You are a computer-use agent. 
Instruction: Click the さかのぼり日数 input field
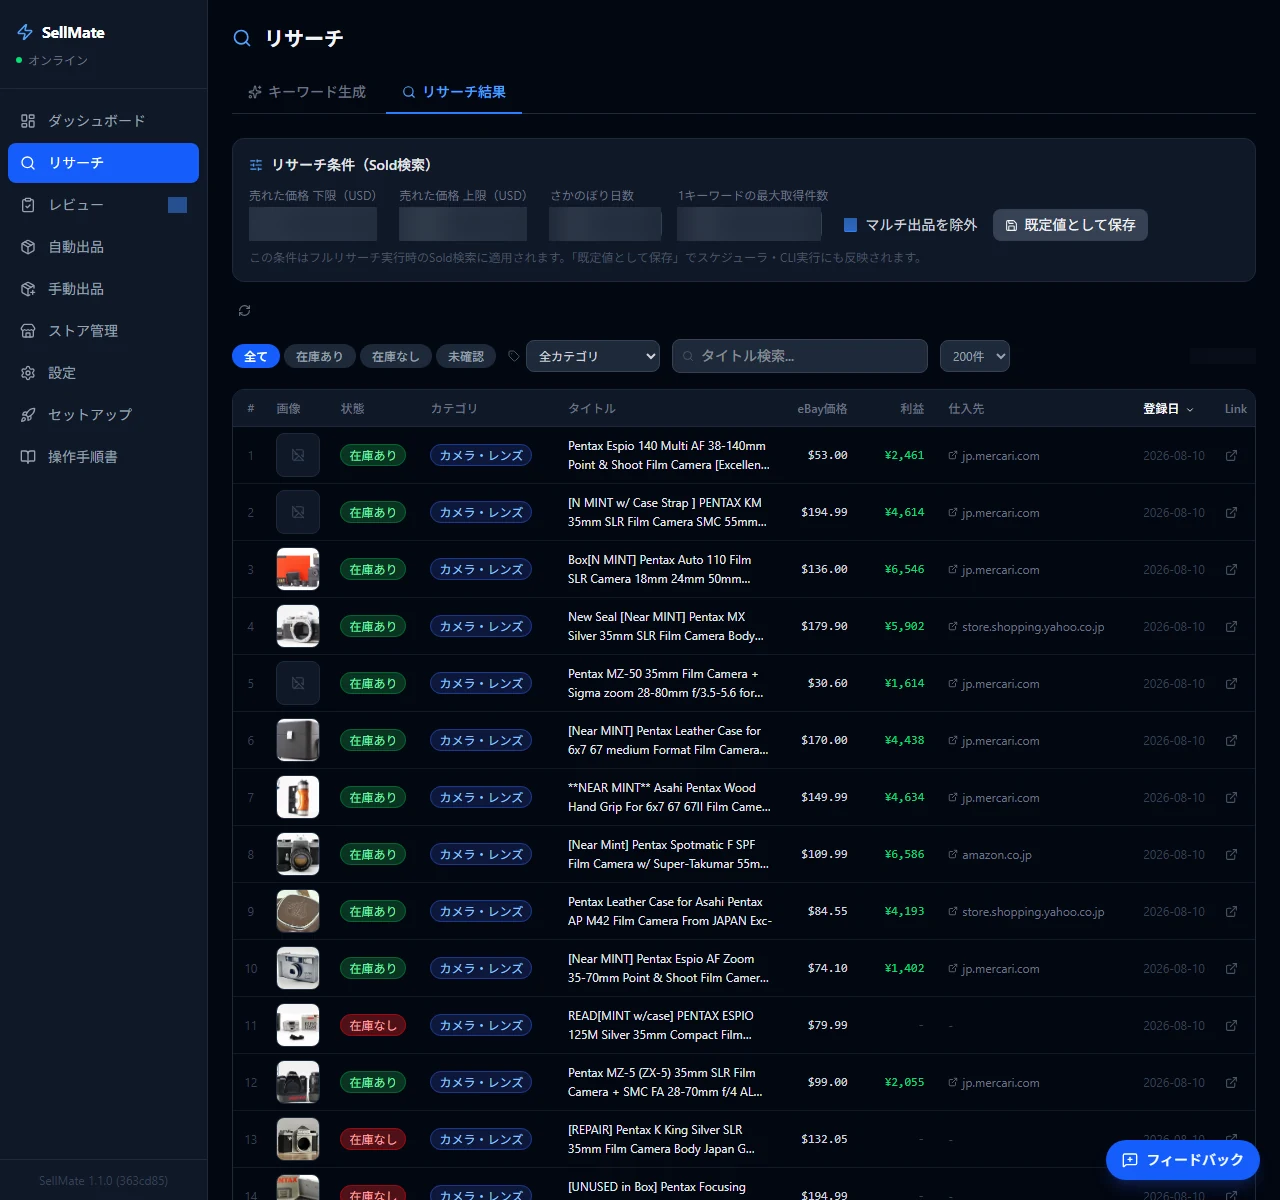point(606,224)
